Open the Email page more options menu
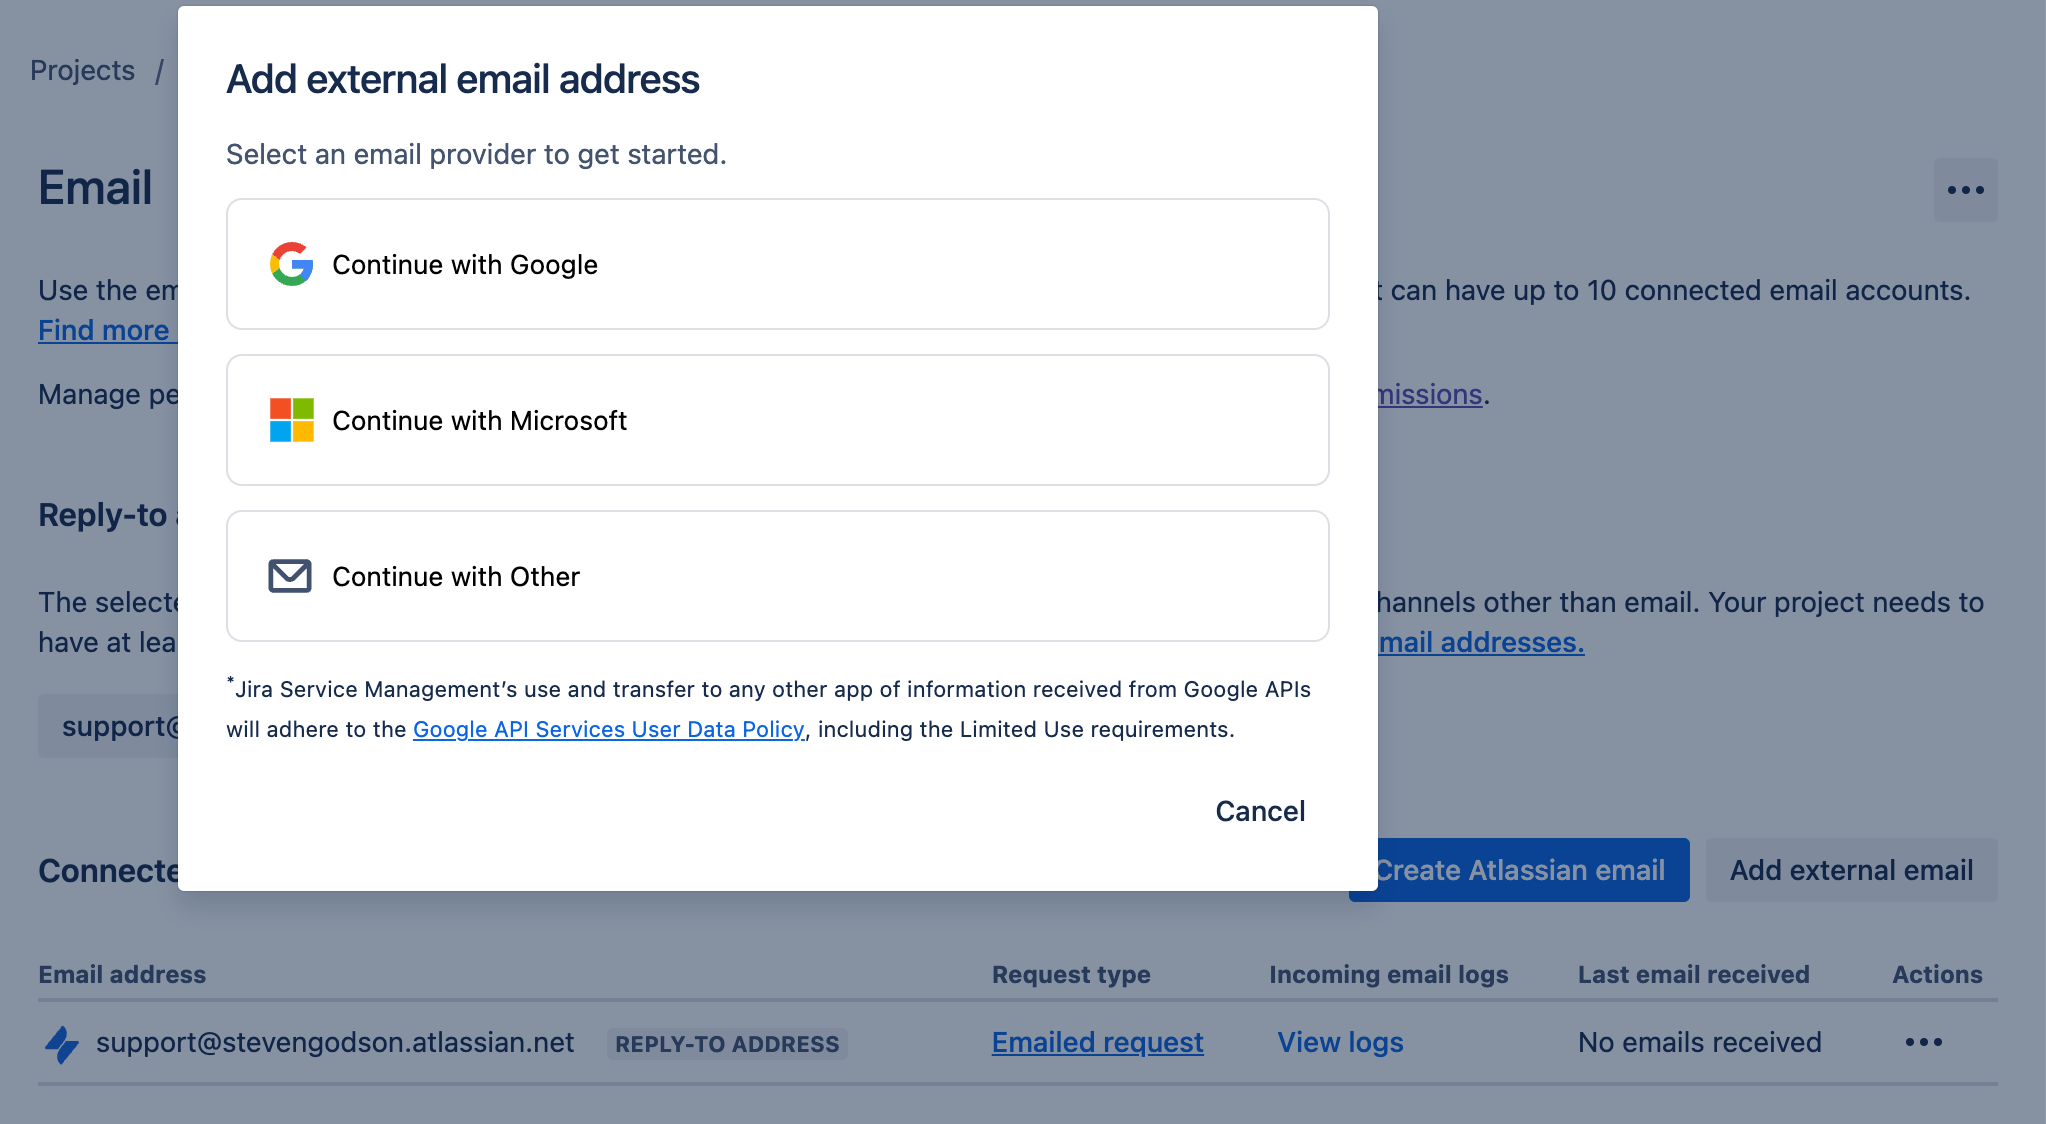This screenshot has width=2046, height=1124. (1965, 190)
